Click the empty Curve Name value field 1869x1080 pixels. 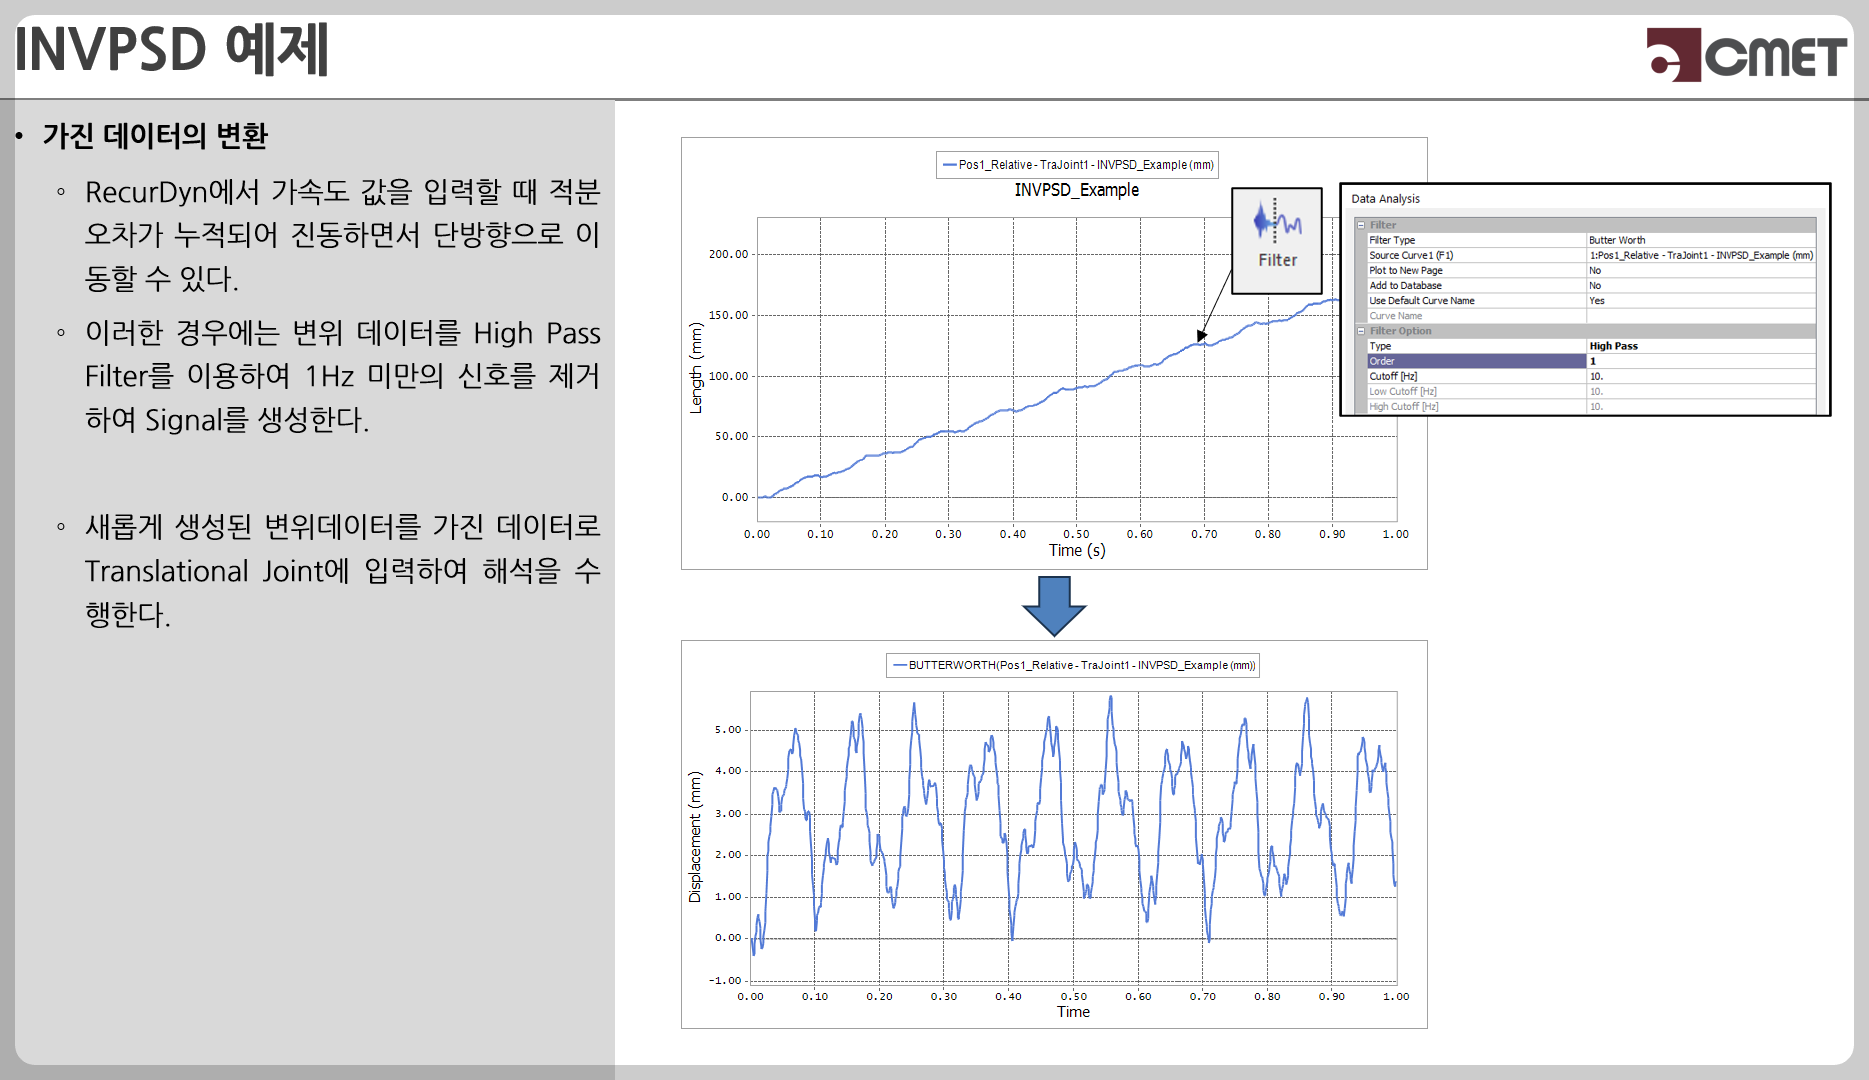pyautogui.click(x=1701, y=315)
